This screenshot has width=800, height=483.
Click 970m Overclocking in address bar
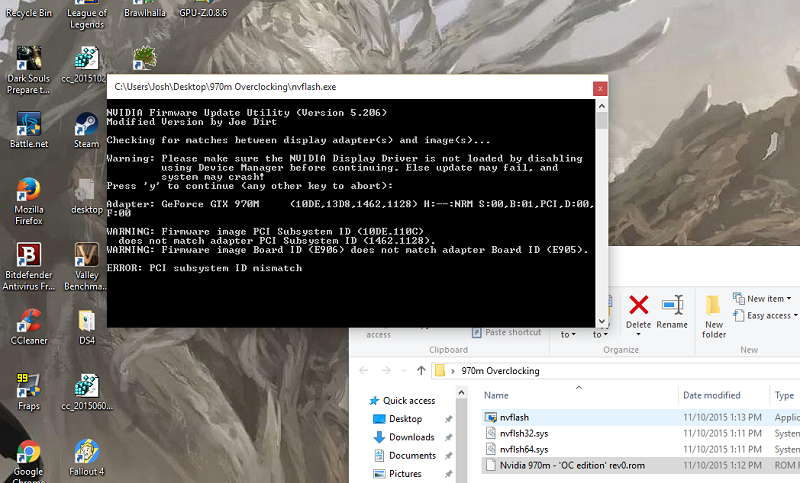point(500,371)
